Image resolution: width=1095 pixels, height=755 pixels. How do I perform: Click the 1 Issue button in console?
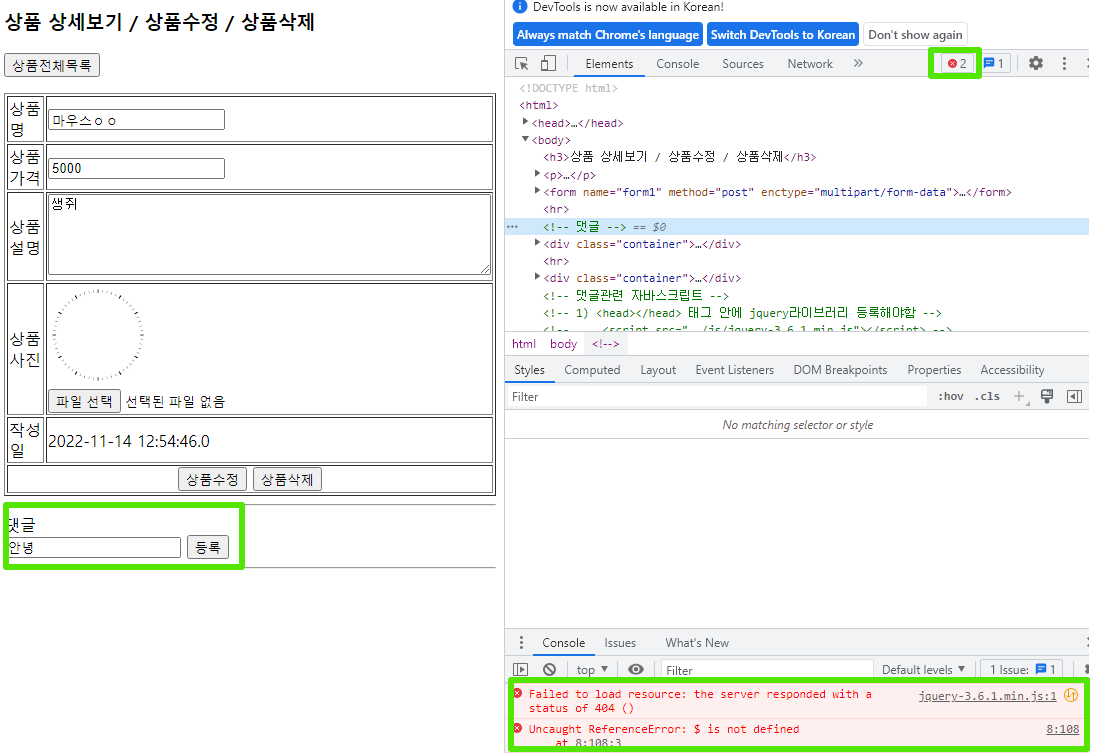pos(1022,670)
